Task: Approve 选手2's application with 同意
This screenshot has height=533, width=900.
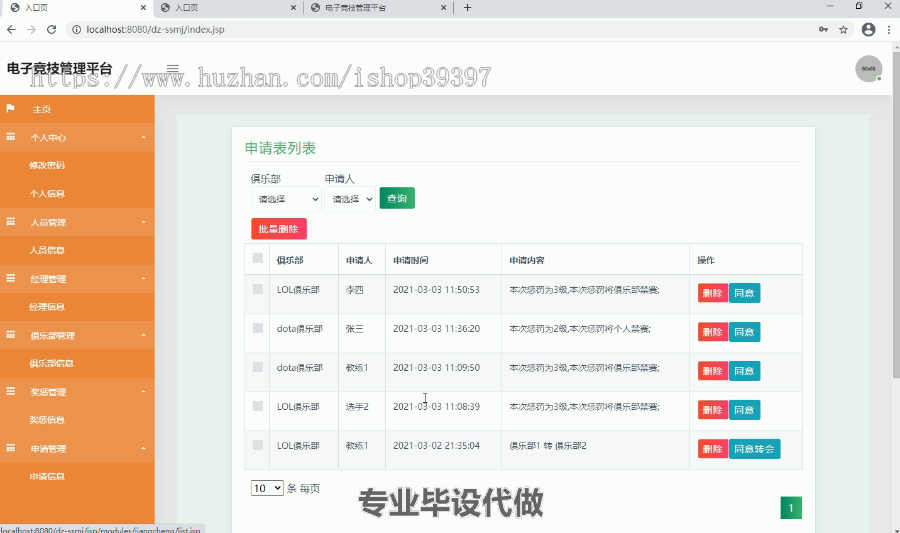Action: pyautogui.click(x=744, y=410)
